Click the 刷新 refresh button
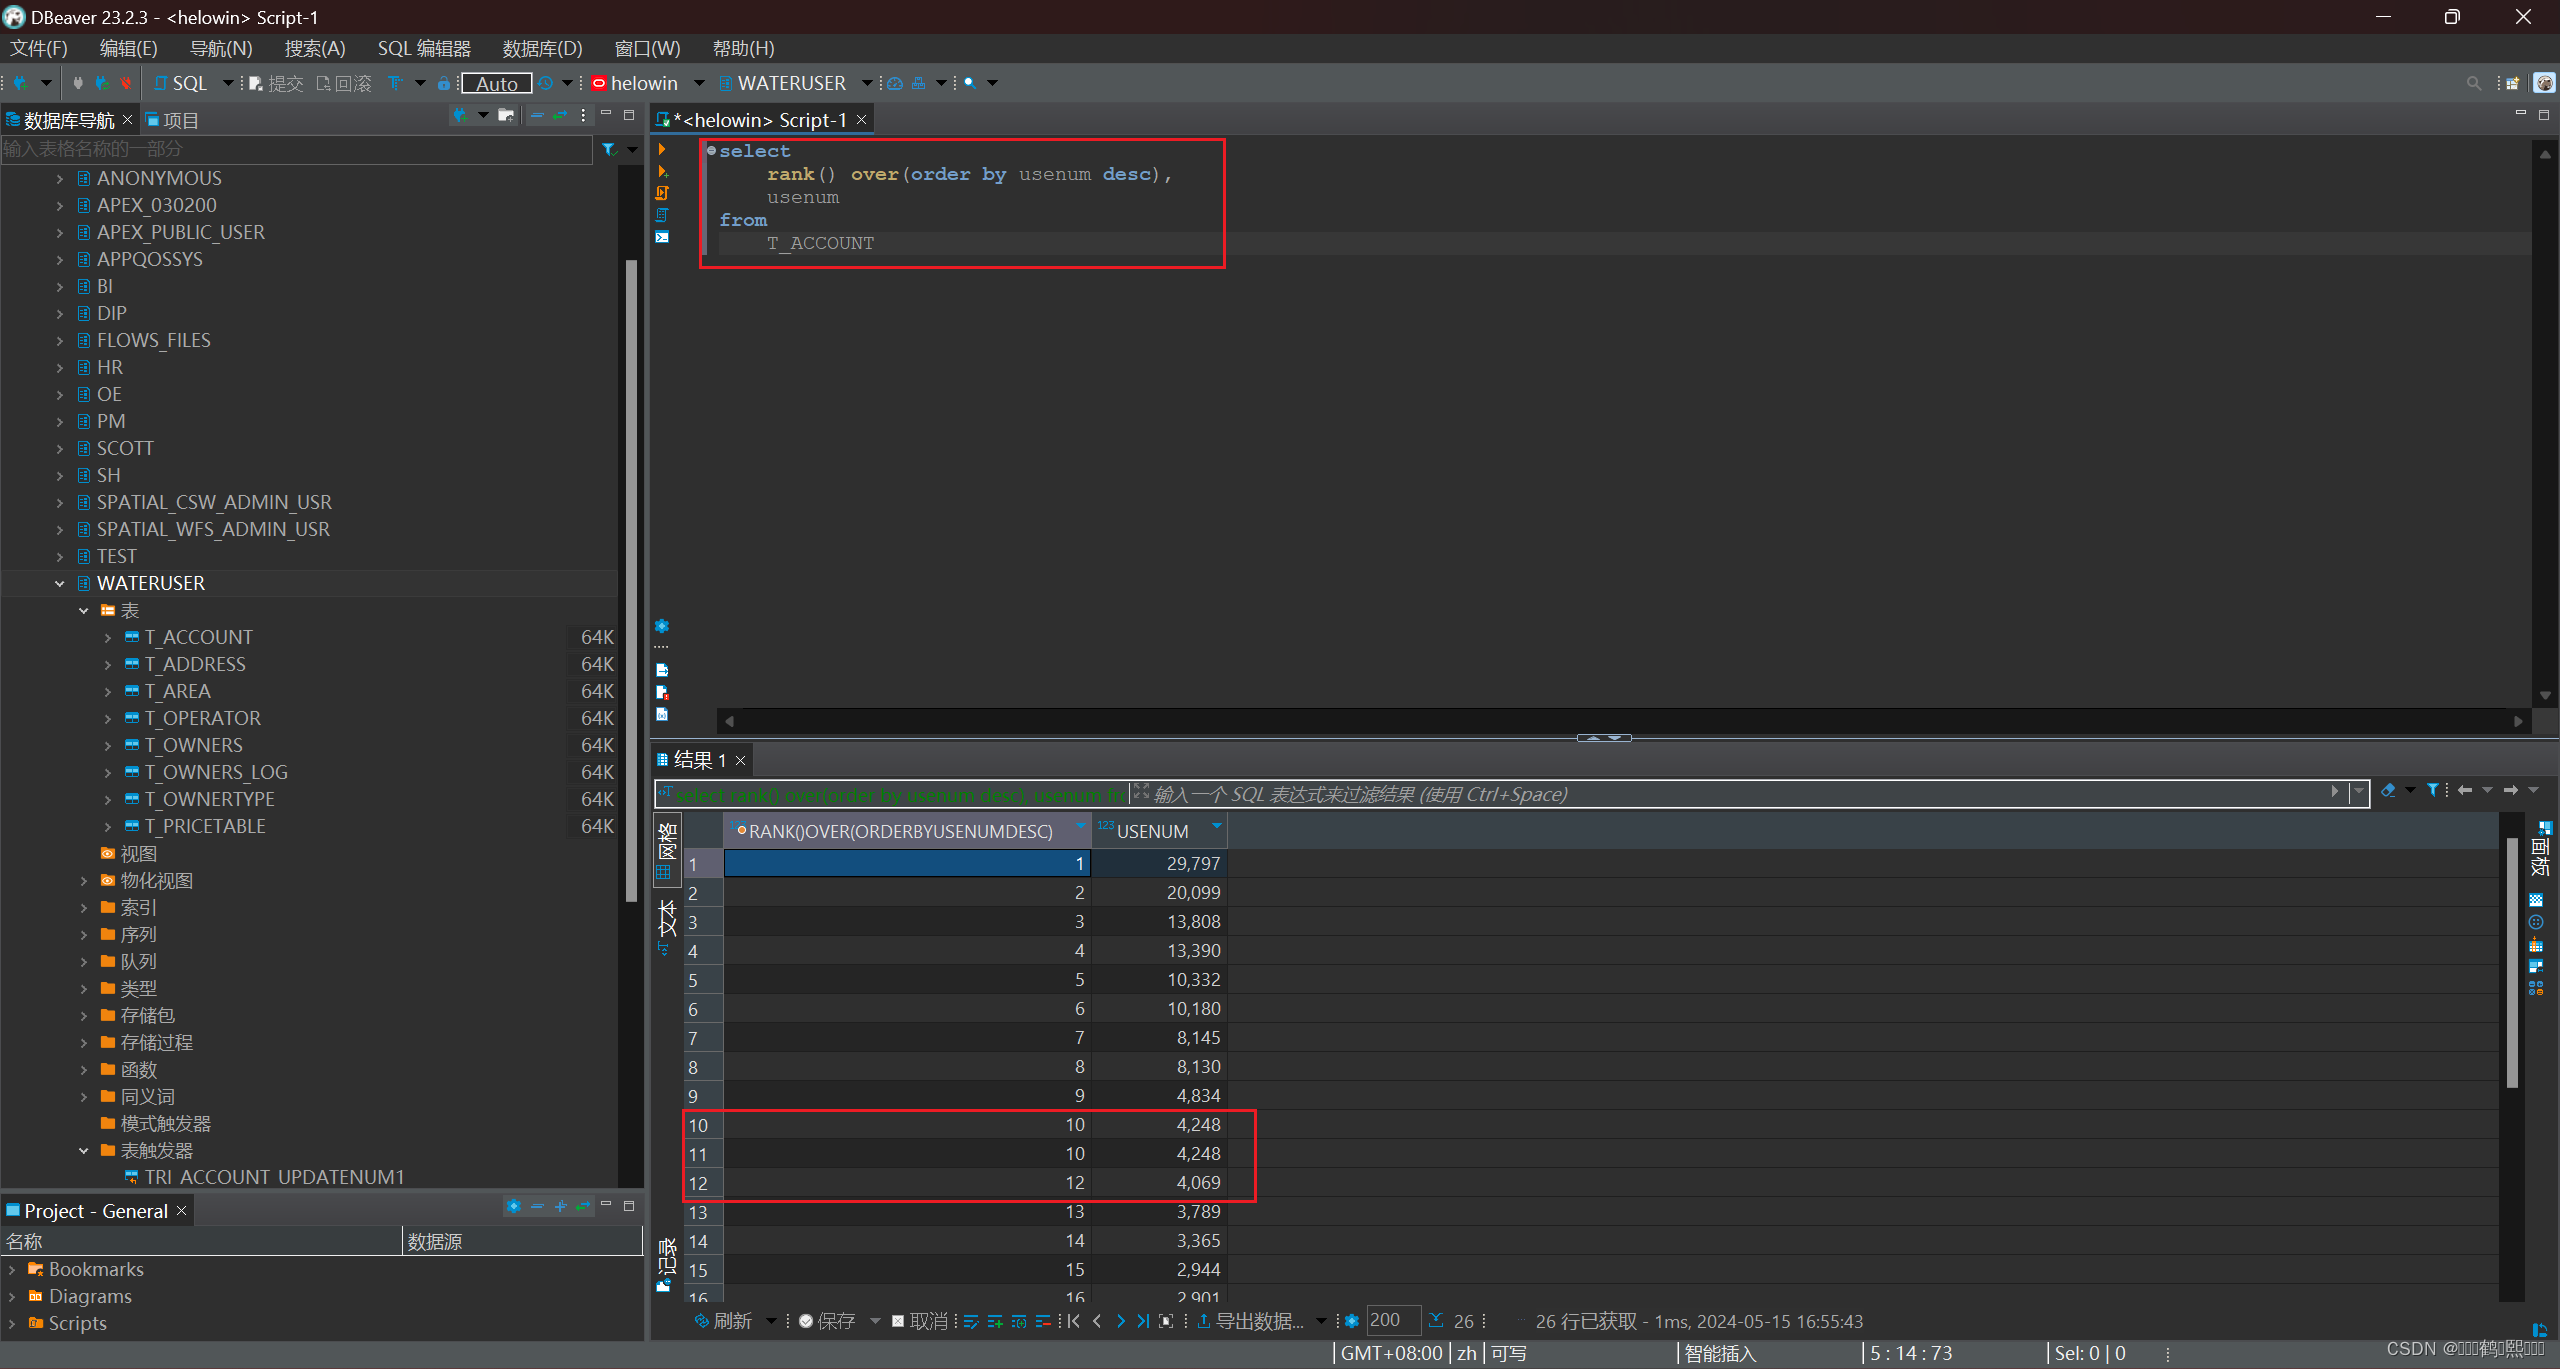Screen dimensions: 2560x1369 click(x=724, y=1322)
